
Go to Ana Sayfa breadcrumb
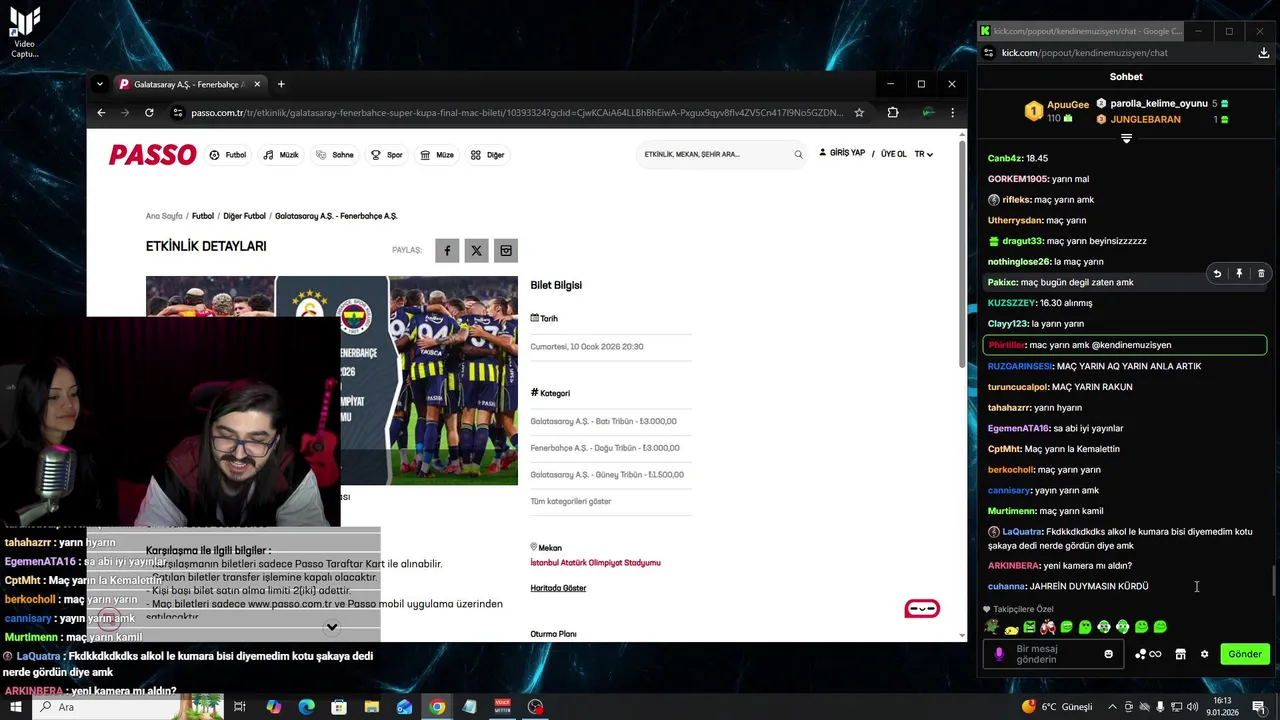click(x=164, y=216)
